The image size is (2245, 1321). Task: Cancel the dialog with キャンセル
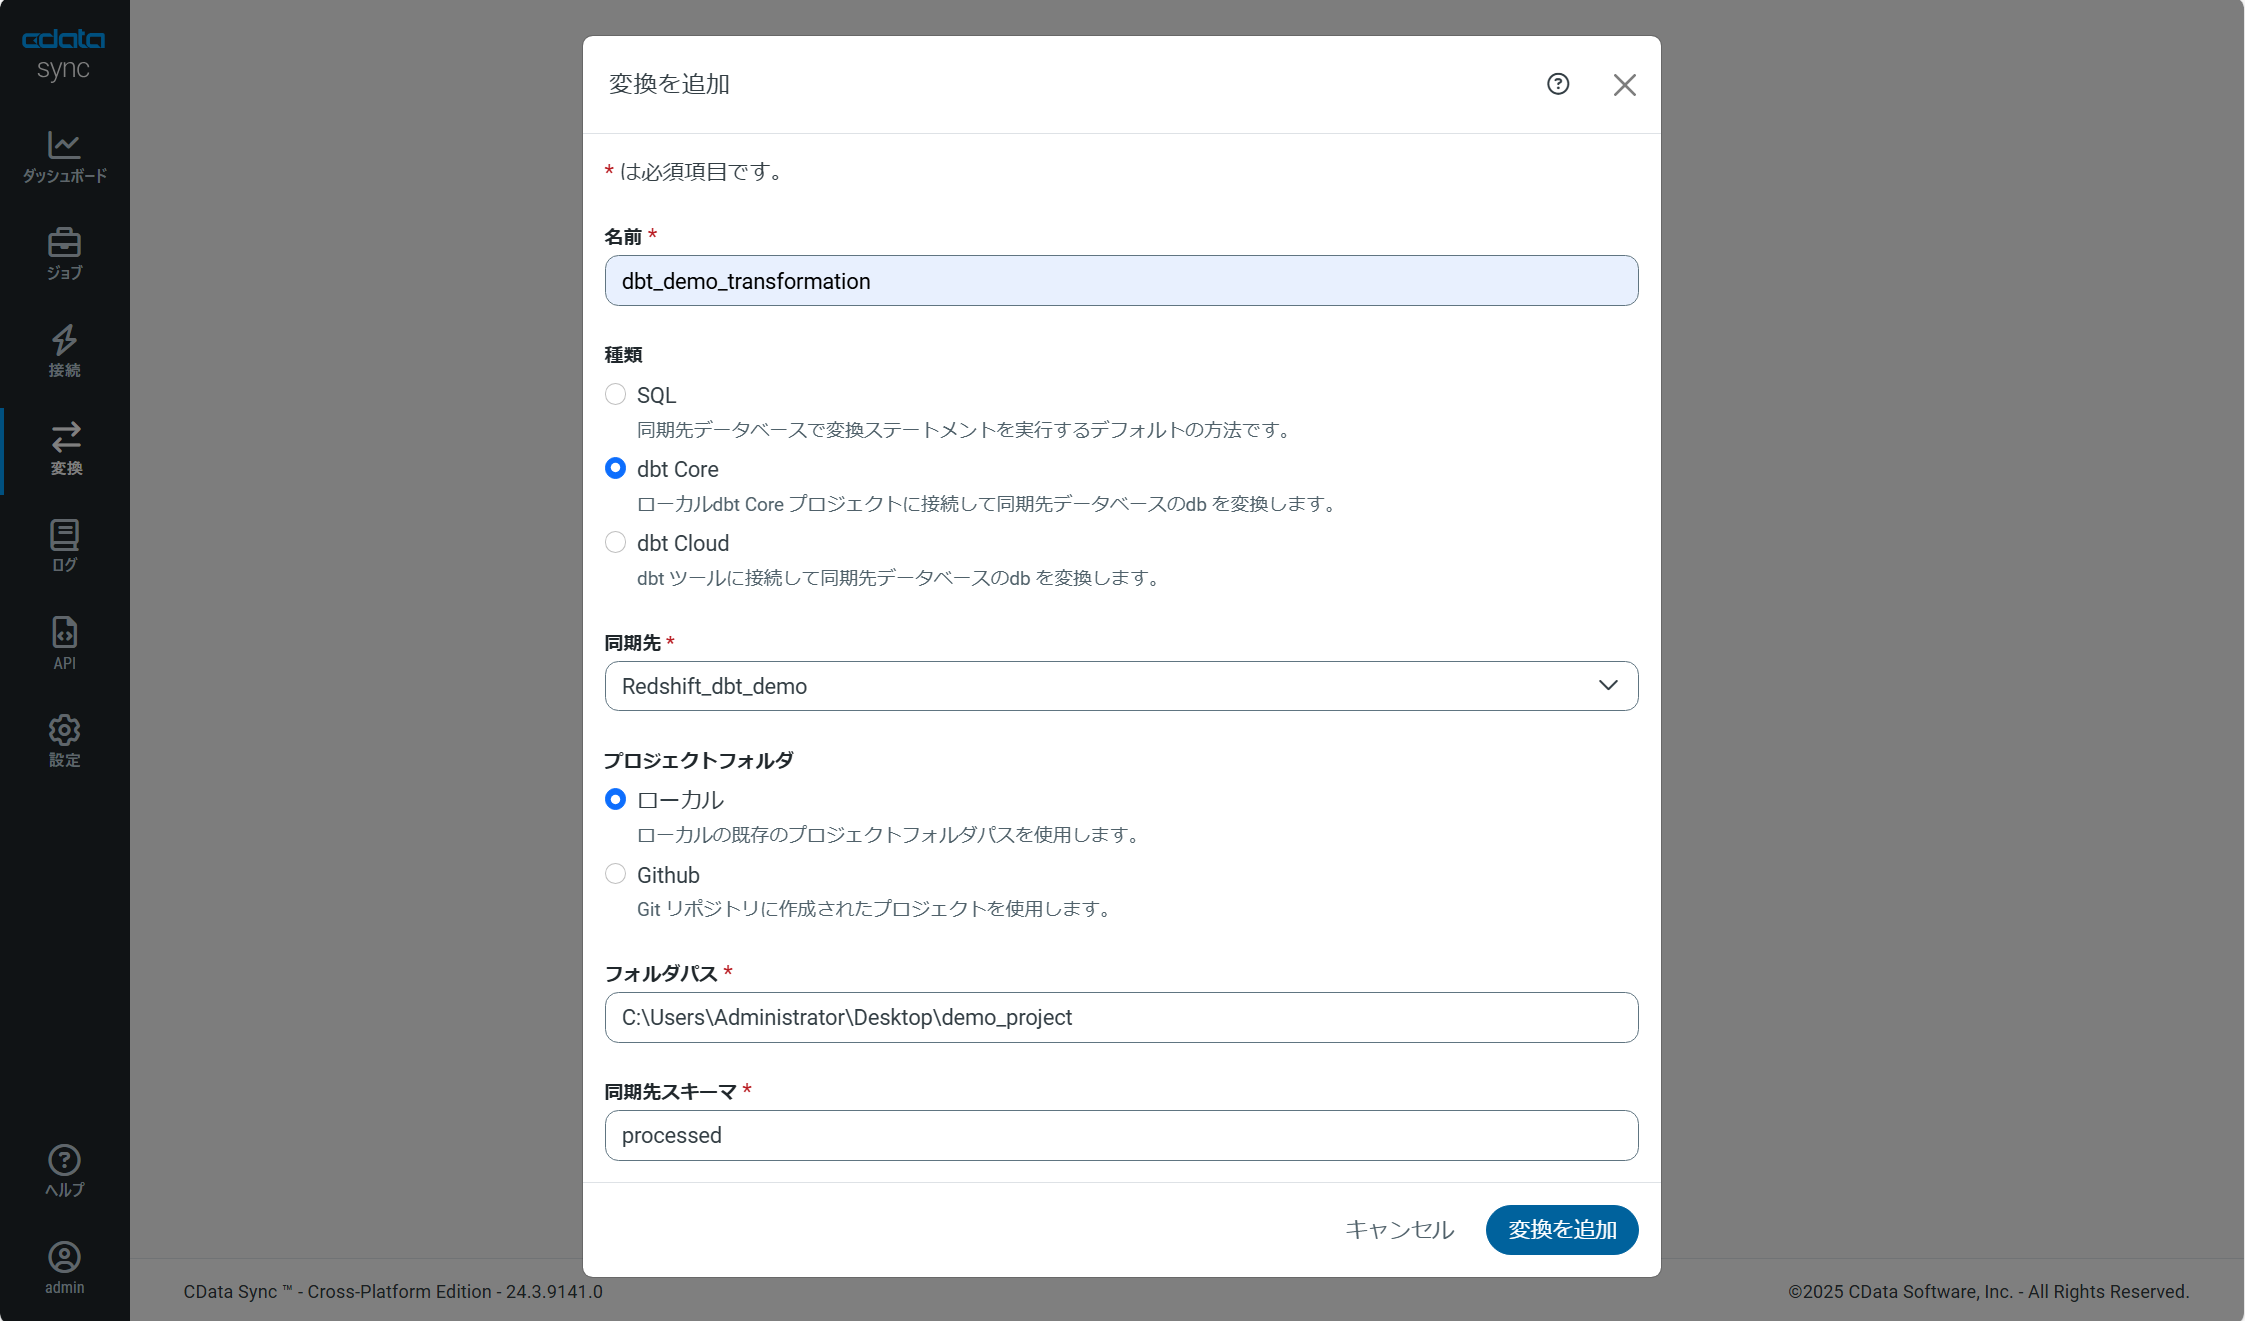pyautogui.click(x=1400, y=1230)
